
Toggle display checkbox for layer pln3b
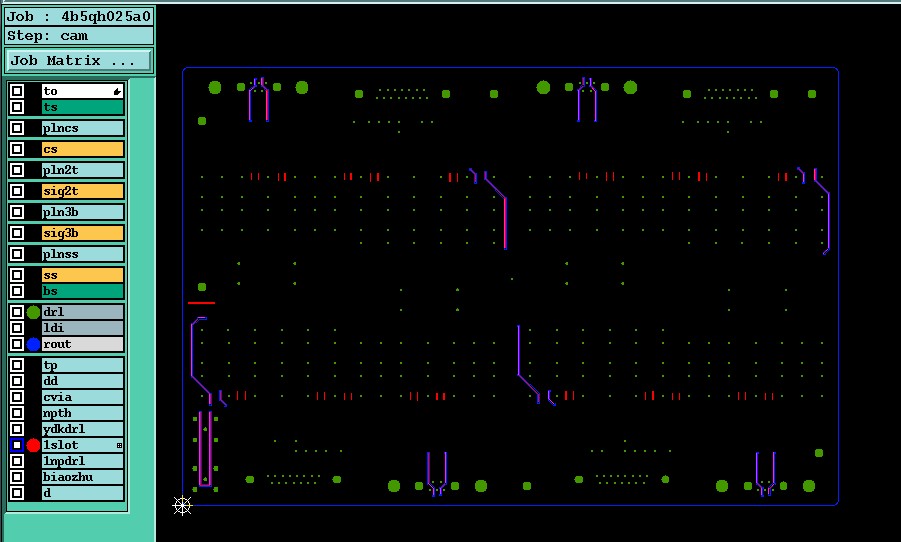coord(17,212)
